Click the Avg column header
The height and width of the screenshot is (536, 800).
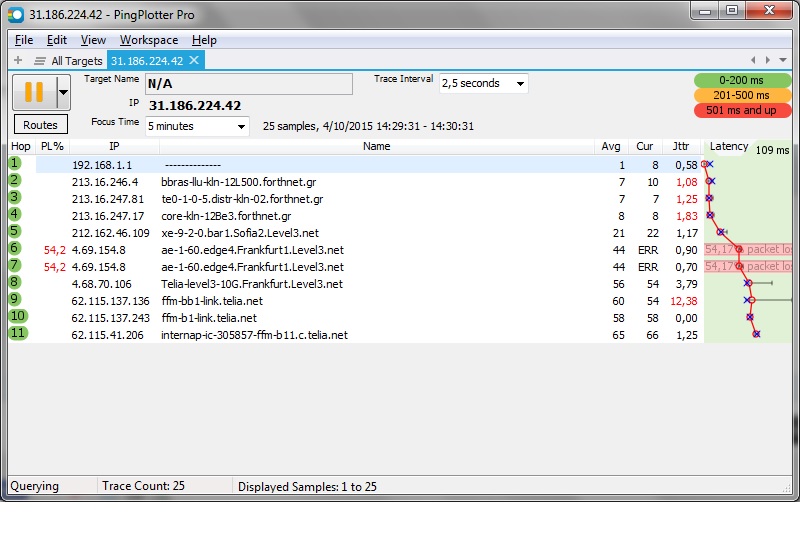coord(611,146)
